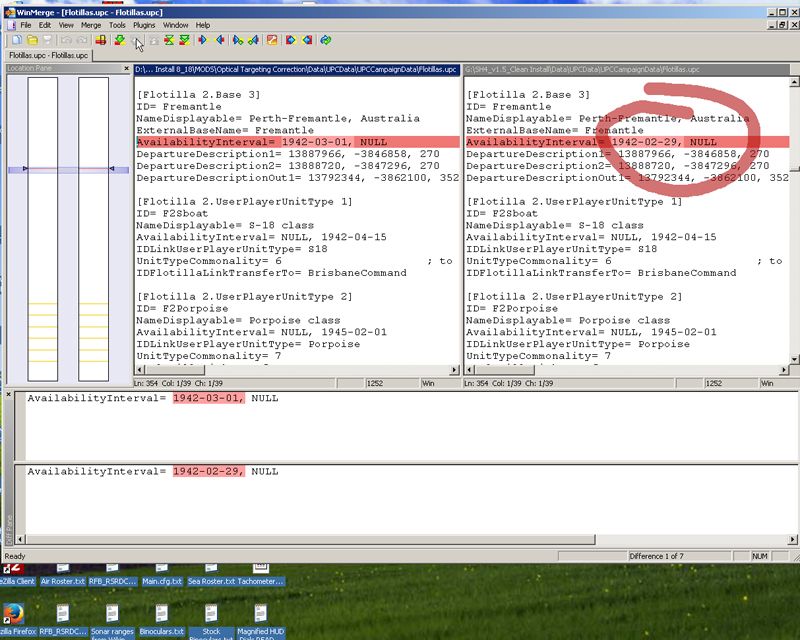
Task: Click the Copy Right toolbar icon
Action: click(x=203, y=40)
